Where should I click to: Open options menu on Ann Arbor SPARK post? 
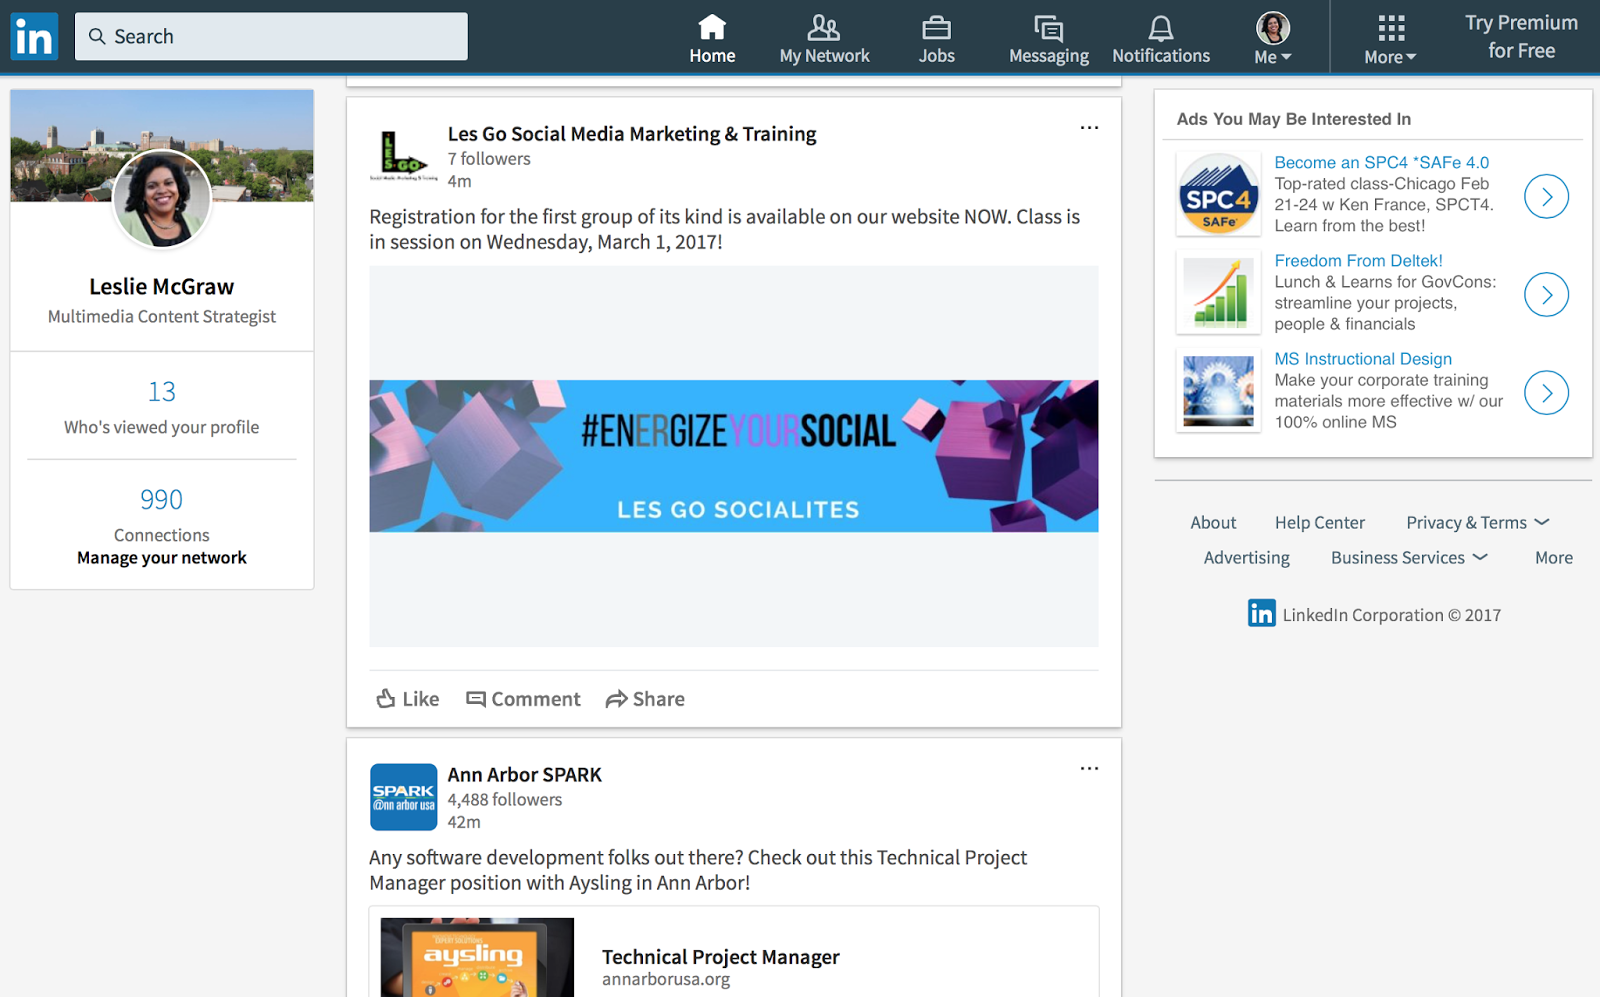1089,768
